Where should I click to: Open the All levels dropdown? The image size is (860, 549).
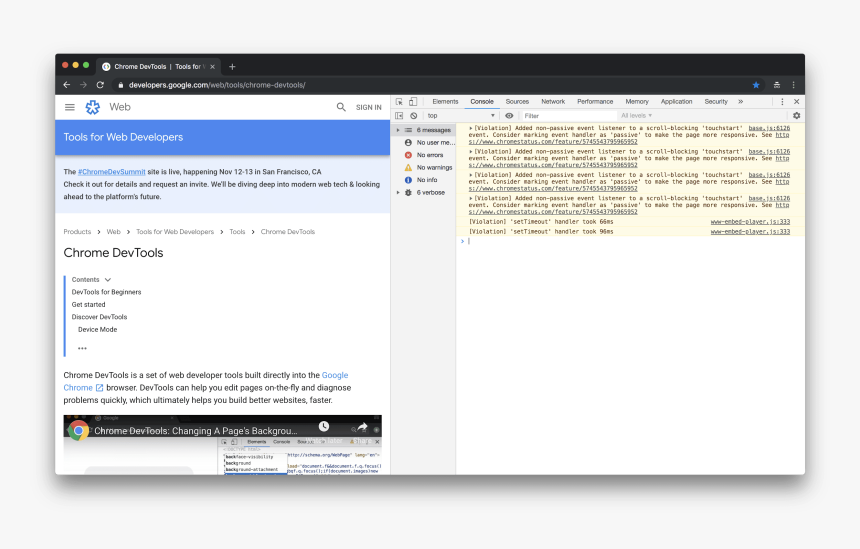[636, 116]
